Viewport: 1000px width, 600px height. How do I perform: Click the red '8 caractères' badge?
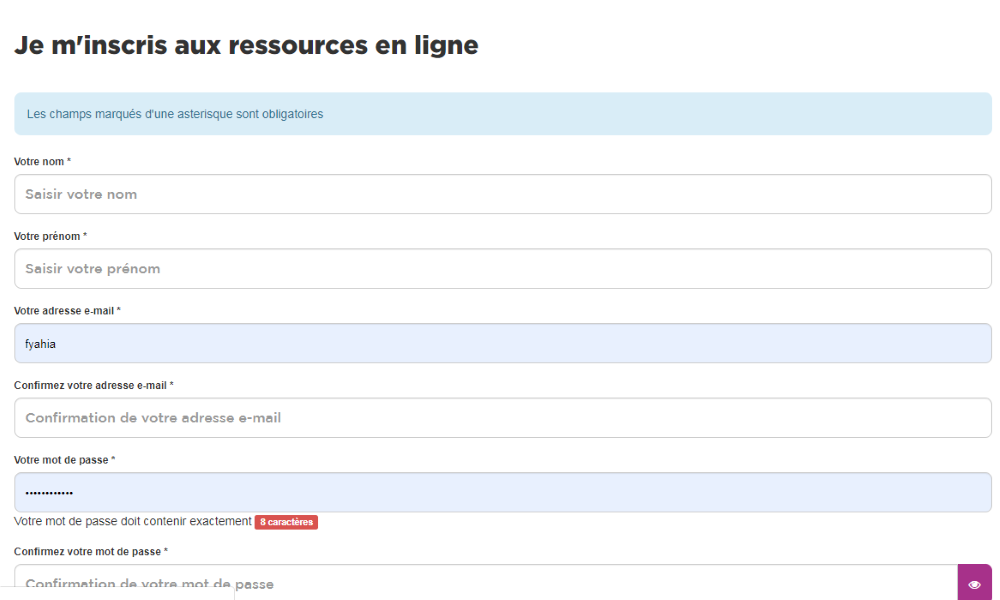pos(286,522)
